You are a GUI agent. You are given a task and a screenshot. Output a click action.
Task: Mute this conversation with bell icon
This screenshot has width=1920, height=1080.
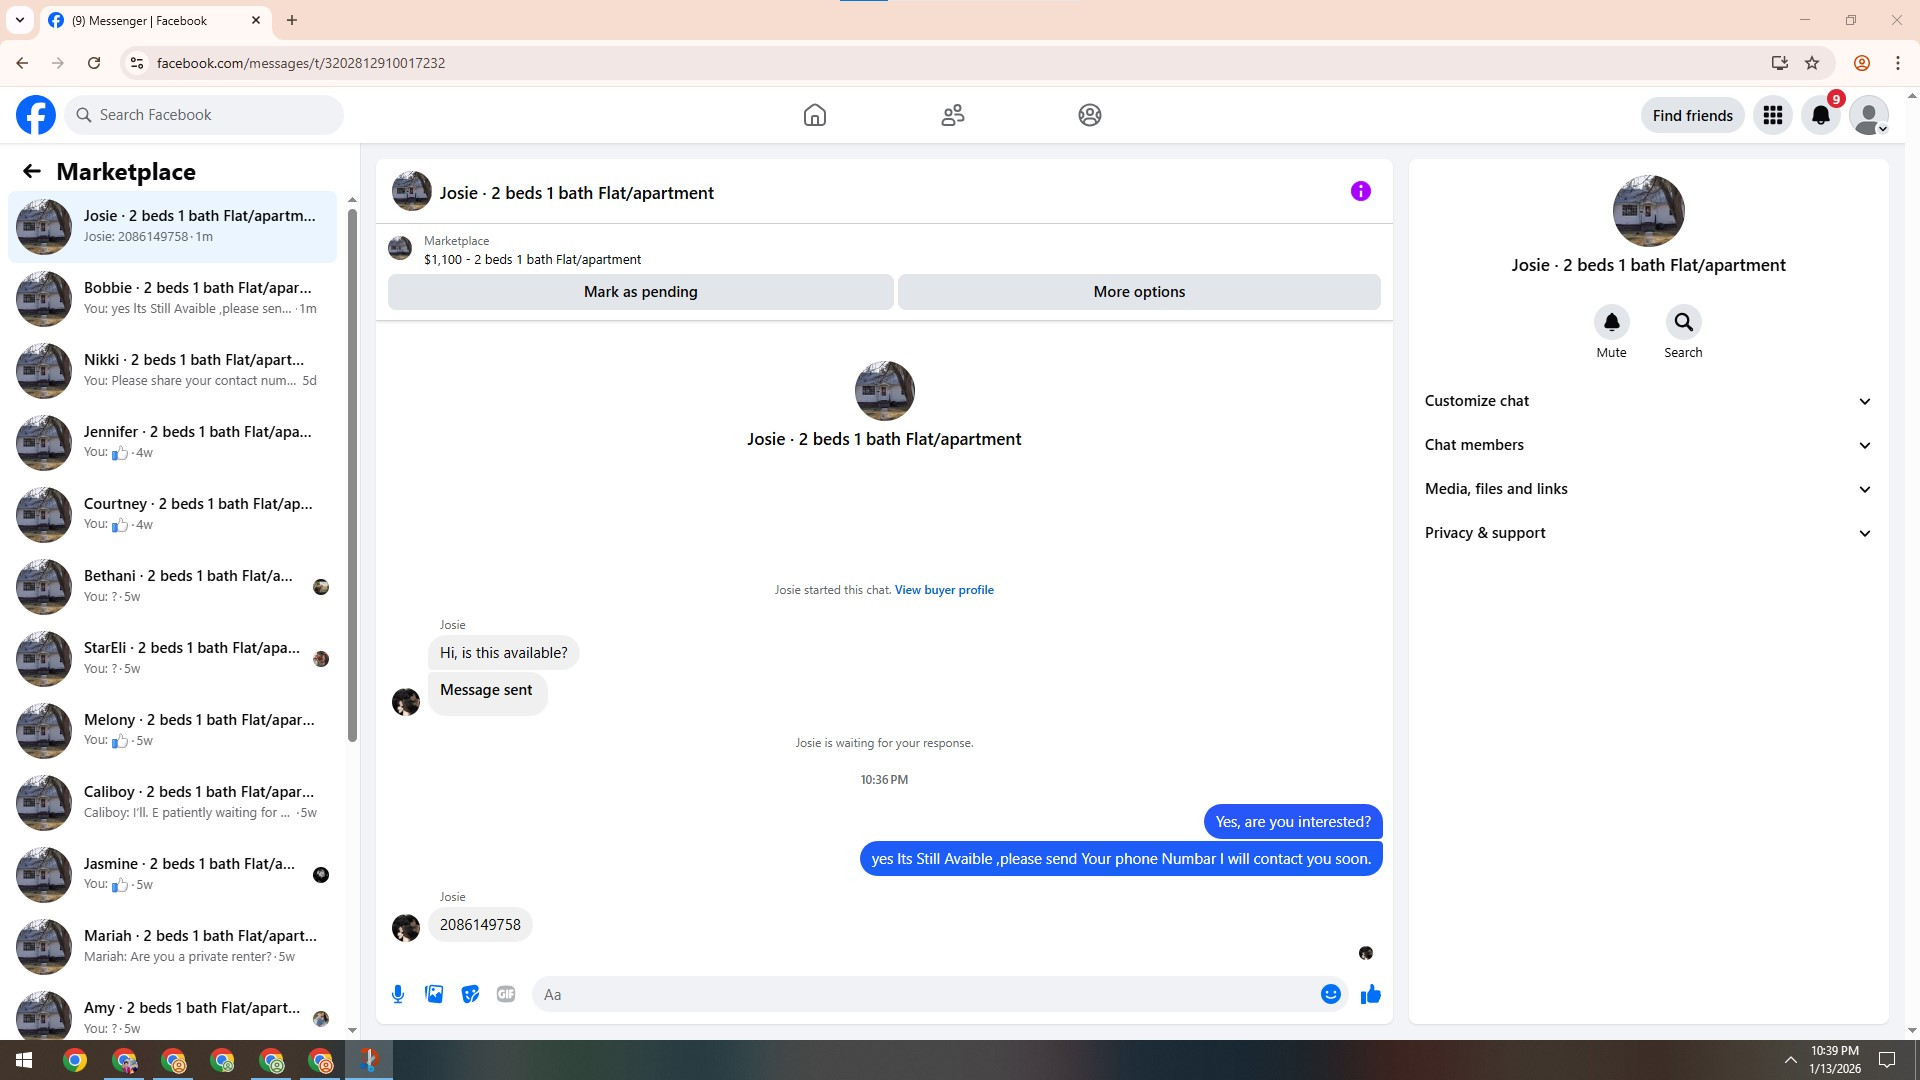pos(1611,322)
